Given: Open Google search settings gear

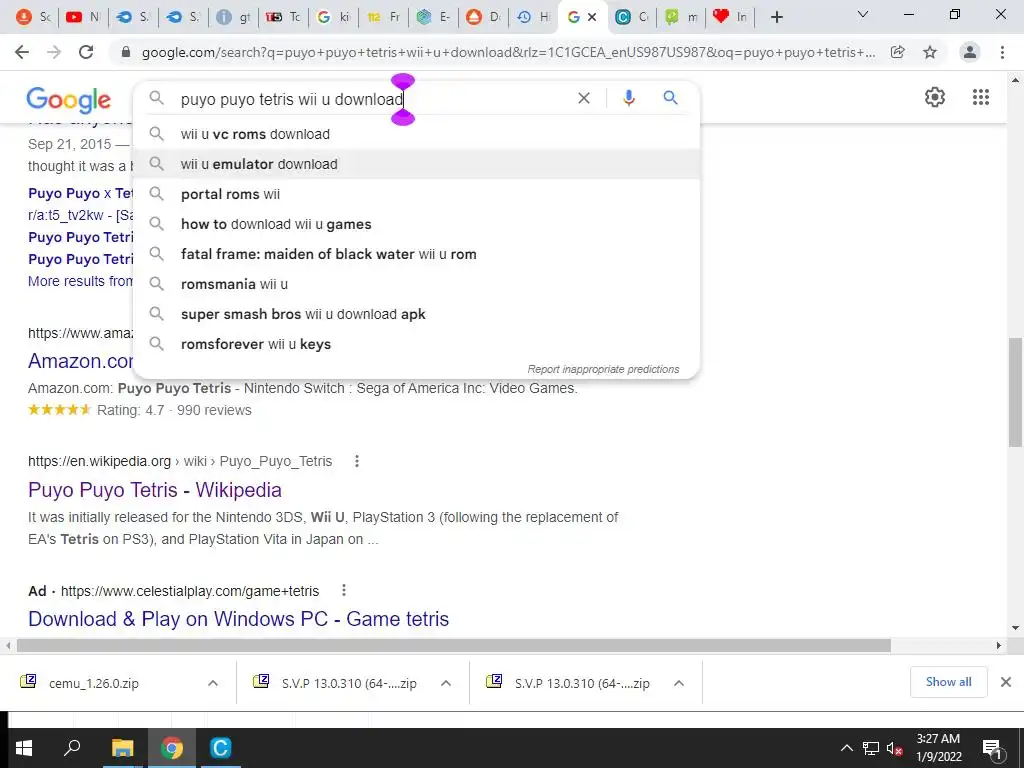Looking at the screenshot, I should click(935, 97).
